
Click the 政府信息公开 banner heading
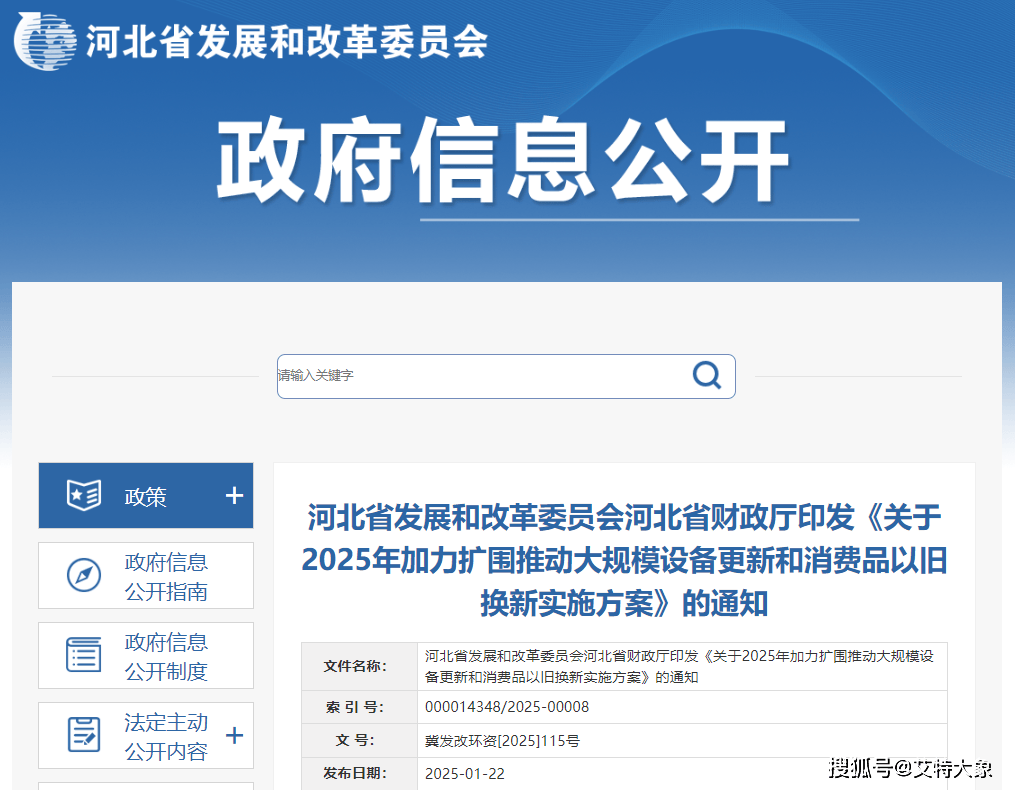[503, 161]
